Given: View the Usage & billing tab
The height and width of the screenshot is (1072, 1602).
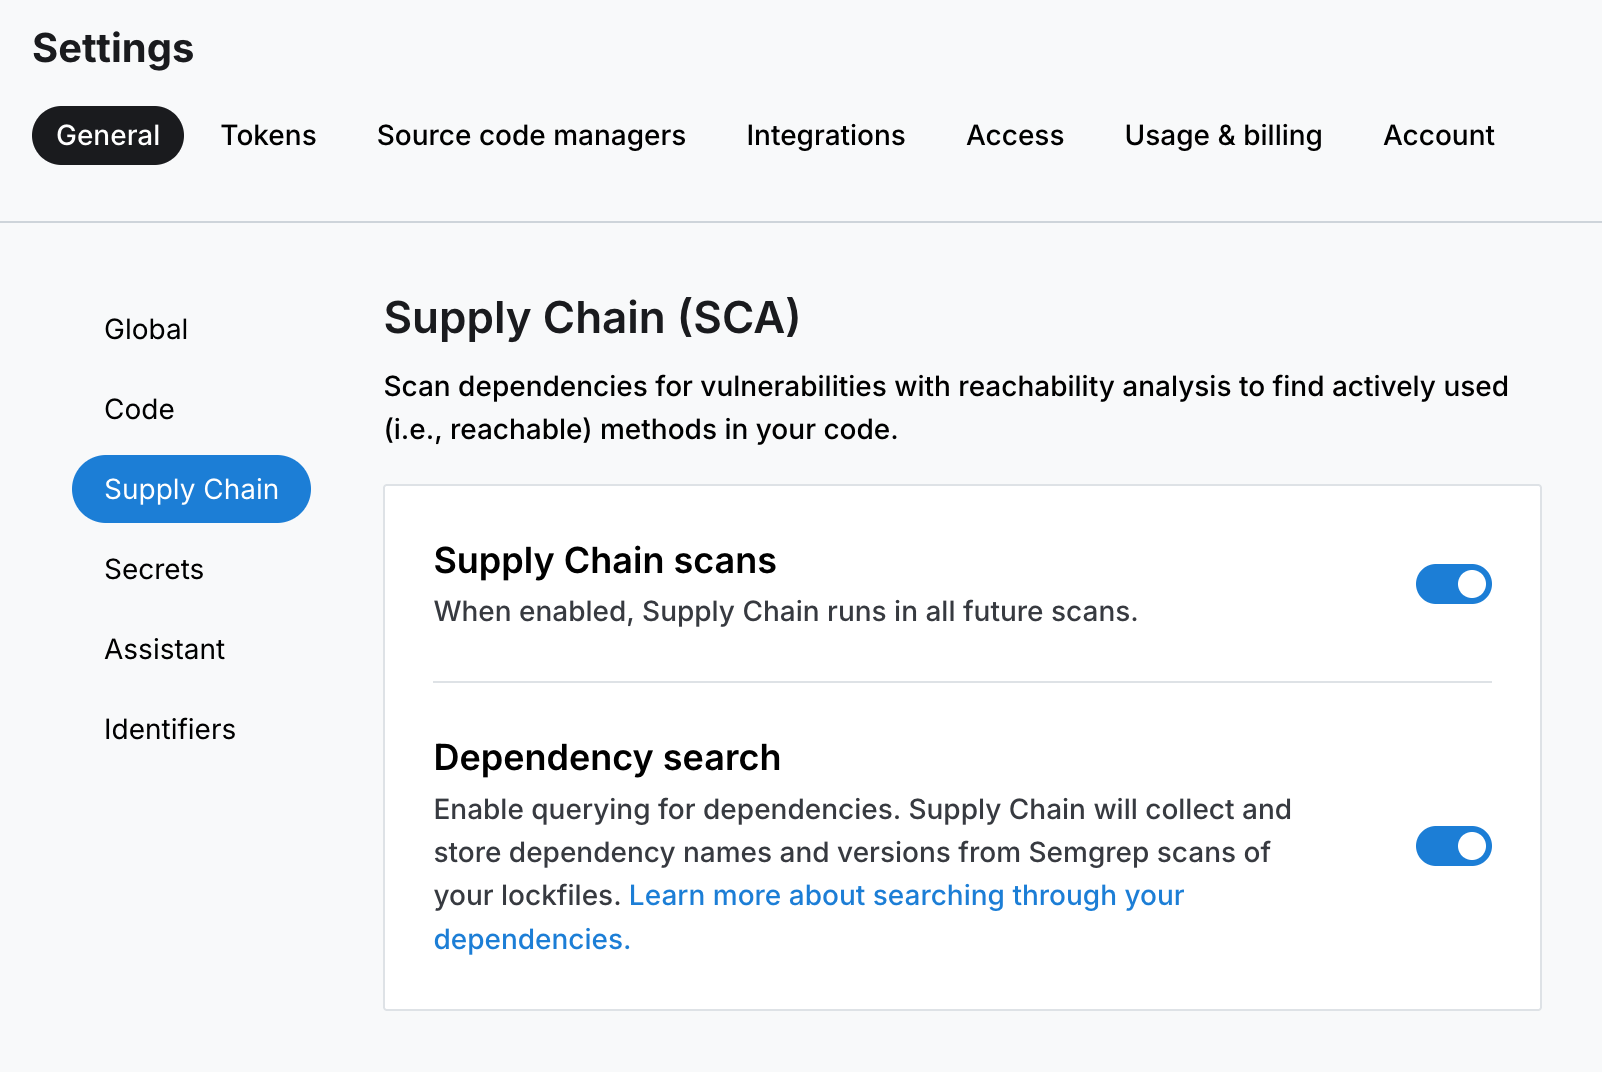Looking at the screenshot, I should tap(1222, 135).
